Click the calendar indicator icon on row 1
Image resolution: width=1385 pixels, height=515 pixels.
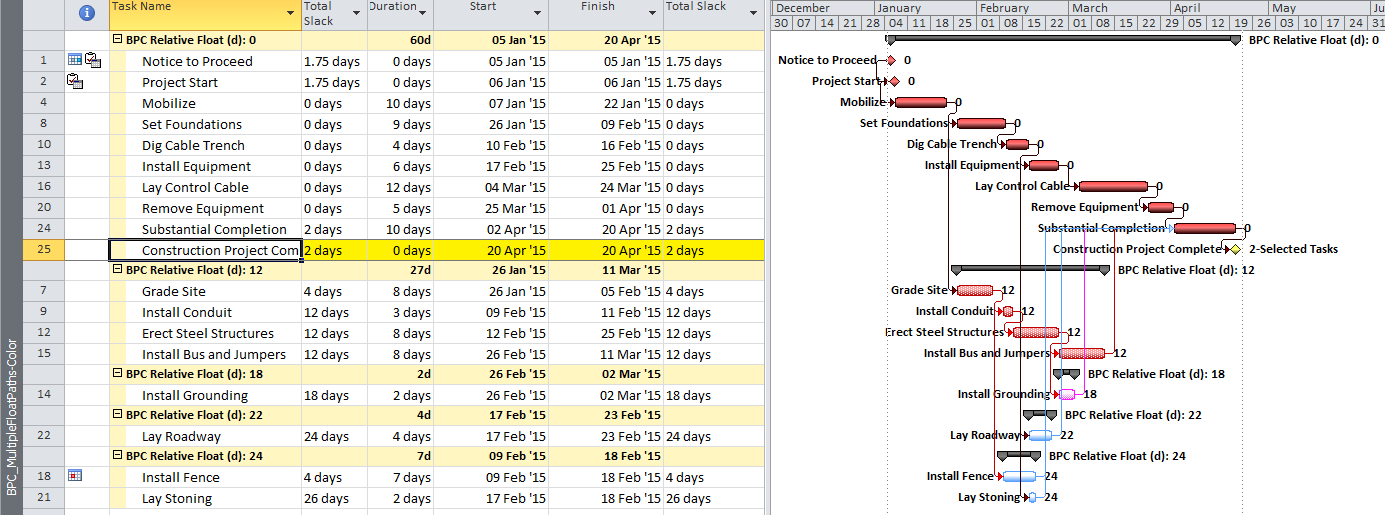75,61
